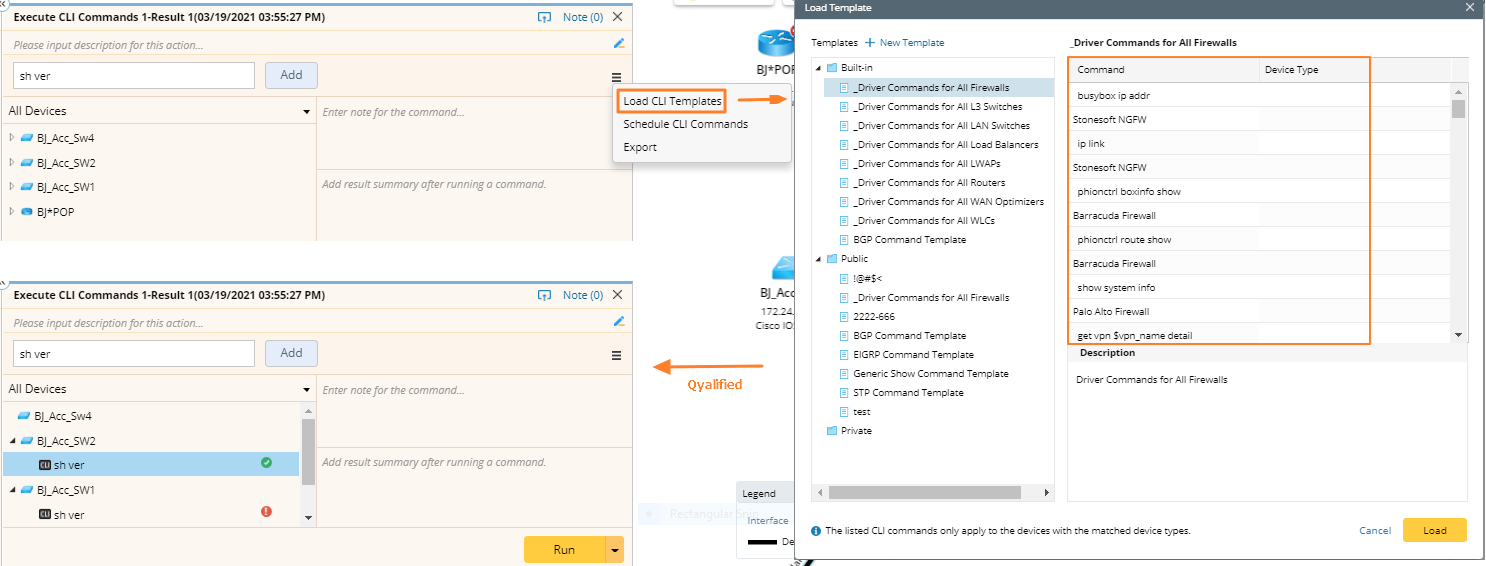Click the info icon beside the CLI commands notice

[x=816, y=531]
